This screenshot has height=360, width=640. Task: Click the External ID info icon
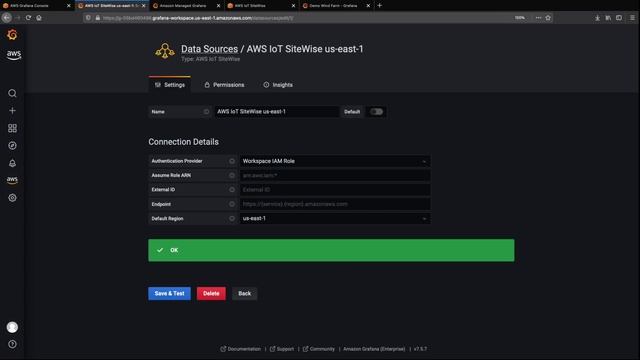(232, 189)
